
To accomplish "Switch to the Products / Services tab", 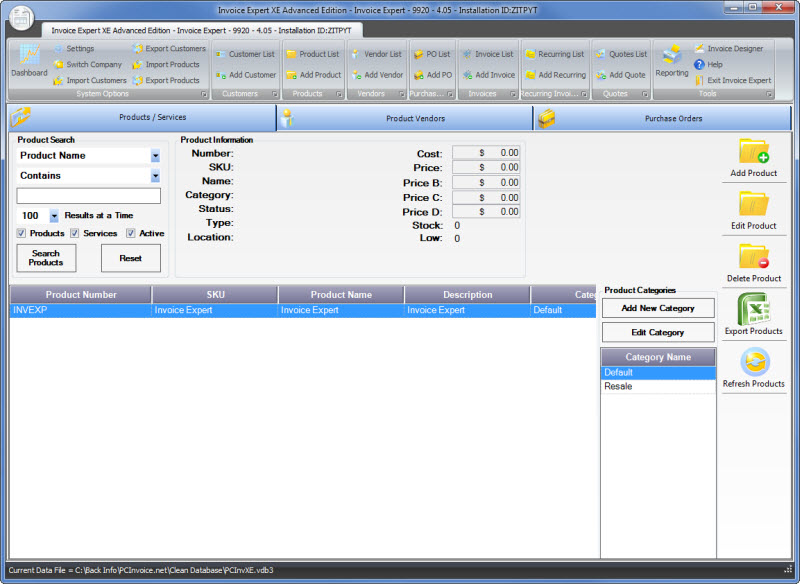I will click(142, 117).
